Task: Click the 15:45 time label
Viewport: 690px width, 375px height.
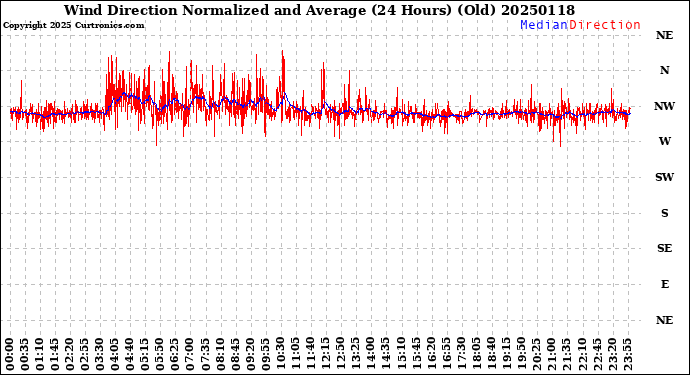Action: pos(416,354)
